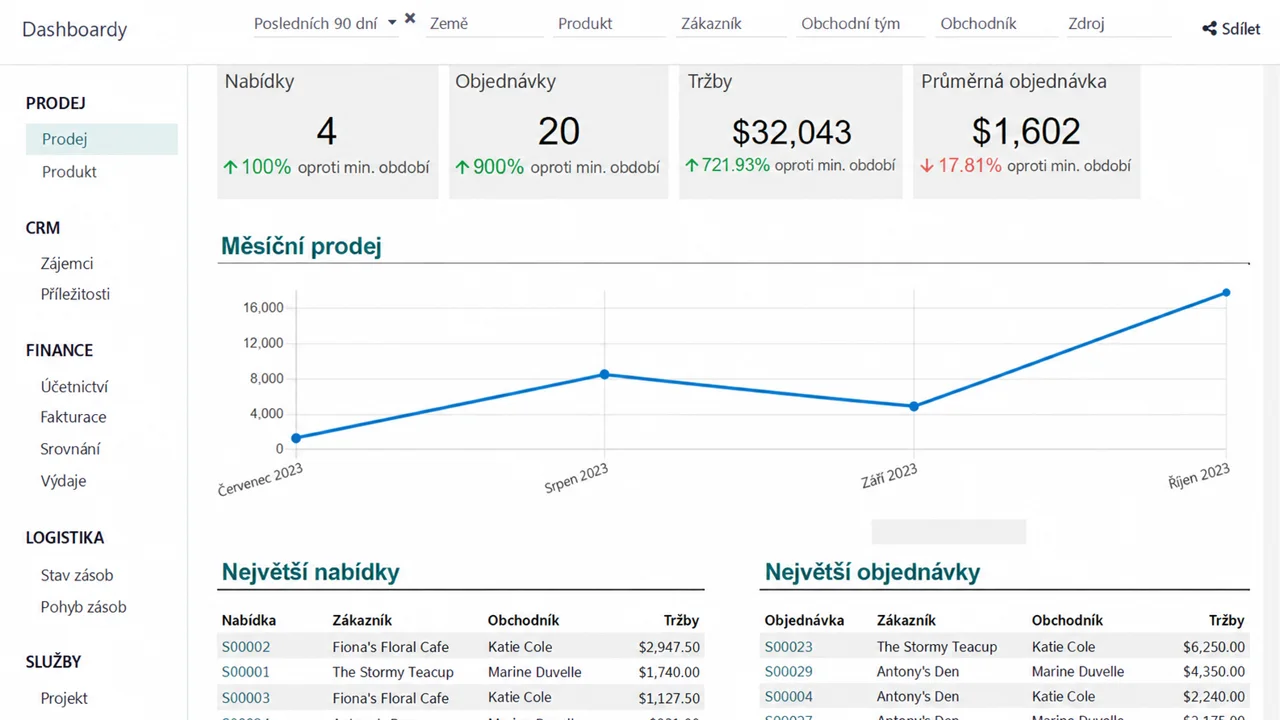This screenshot has height=720, width=1280.
Task: Click the Nabídky KPI card
Action: (x=327, y=132)
